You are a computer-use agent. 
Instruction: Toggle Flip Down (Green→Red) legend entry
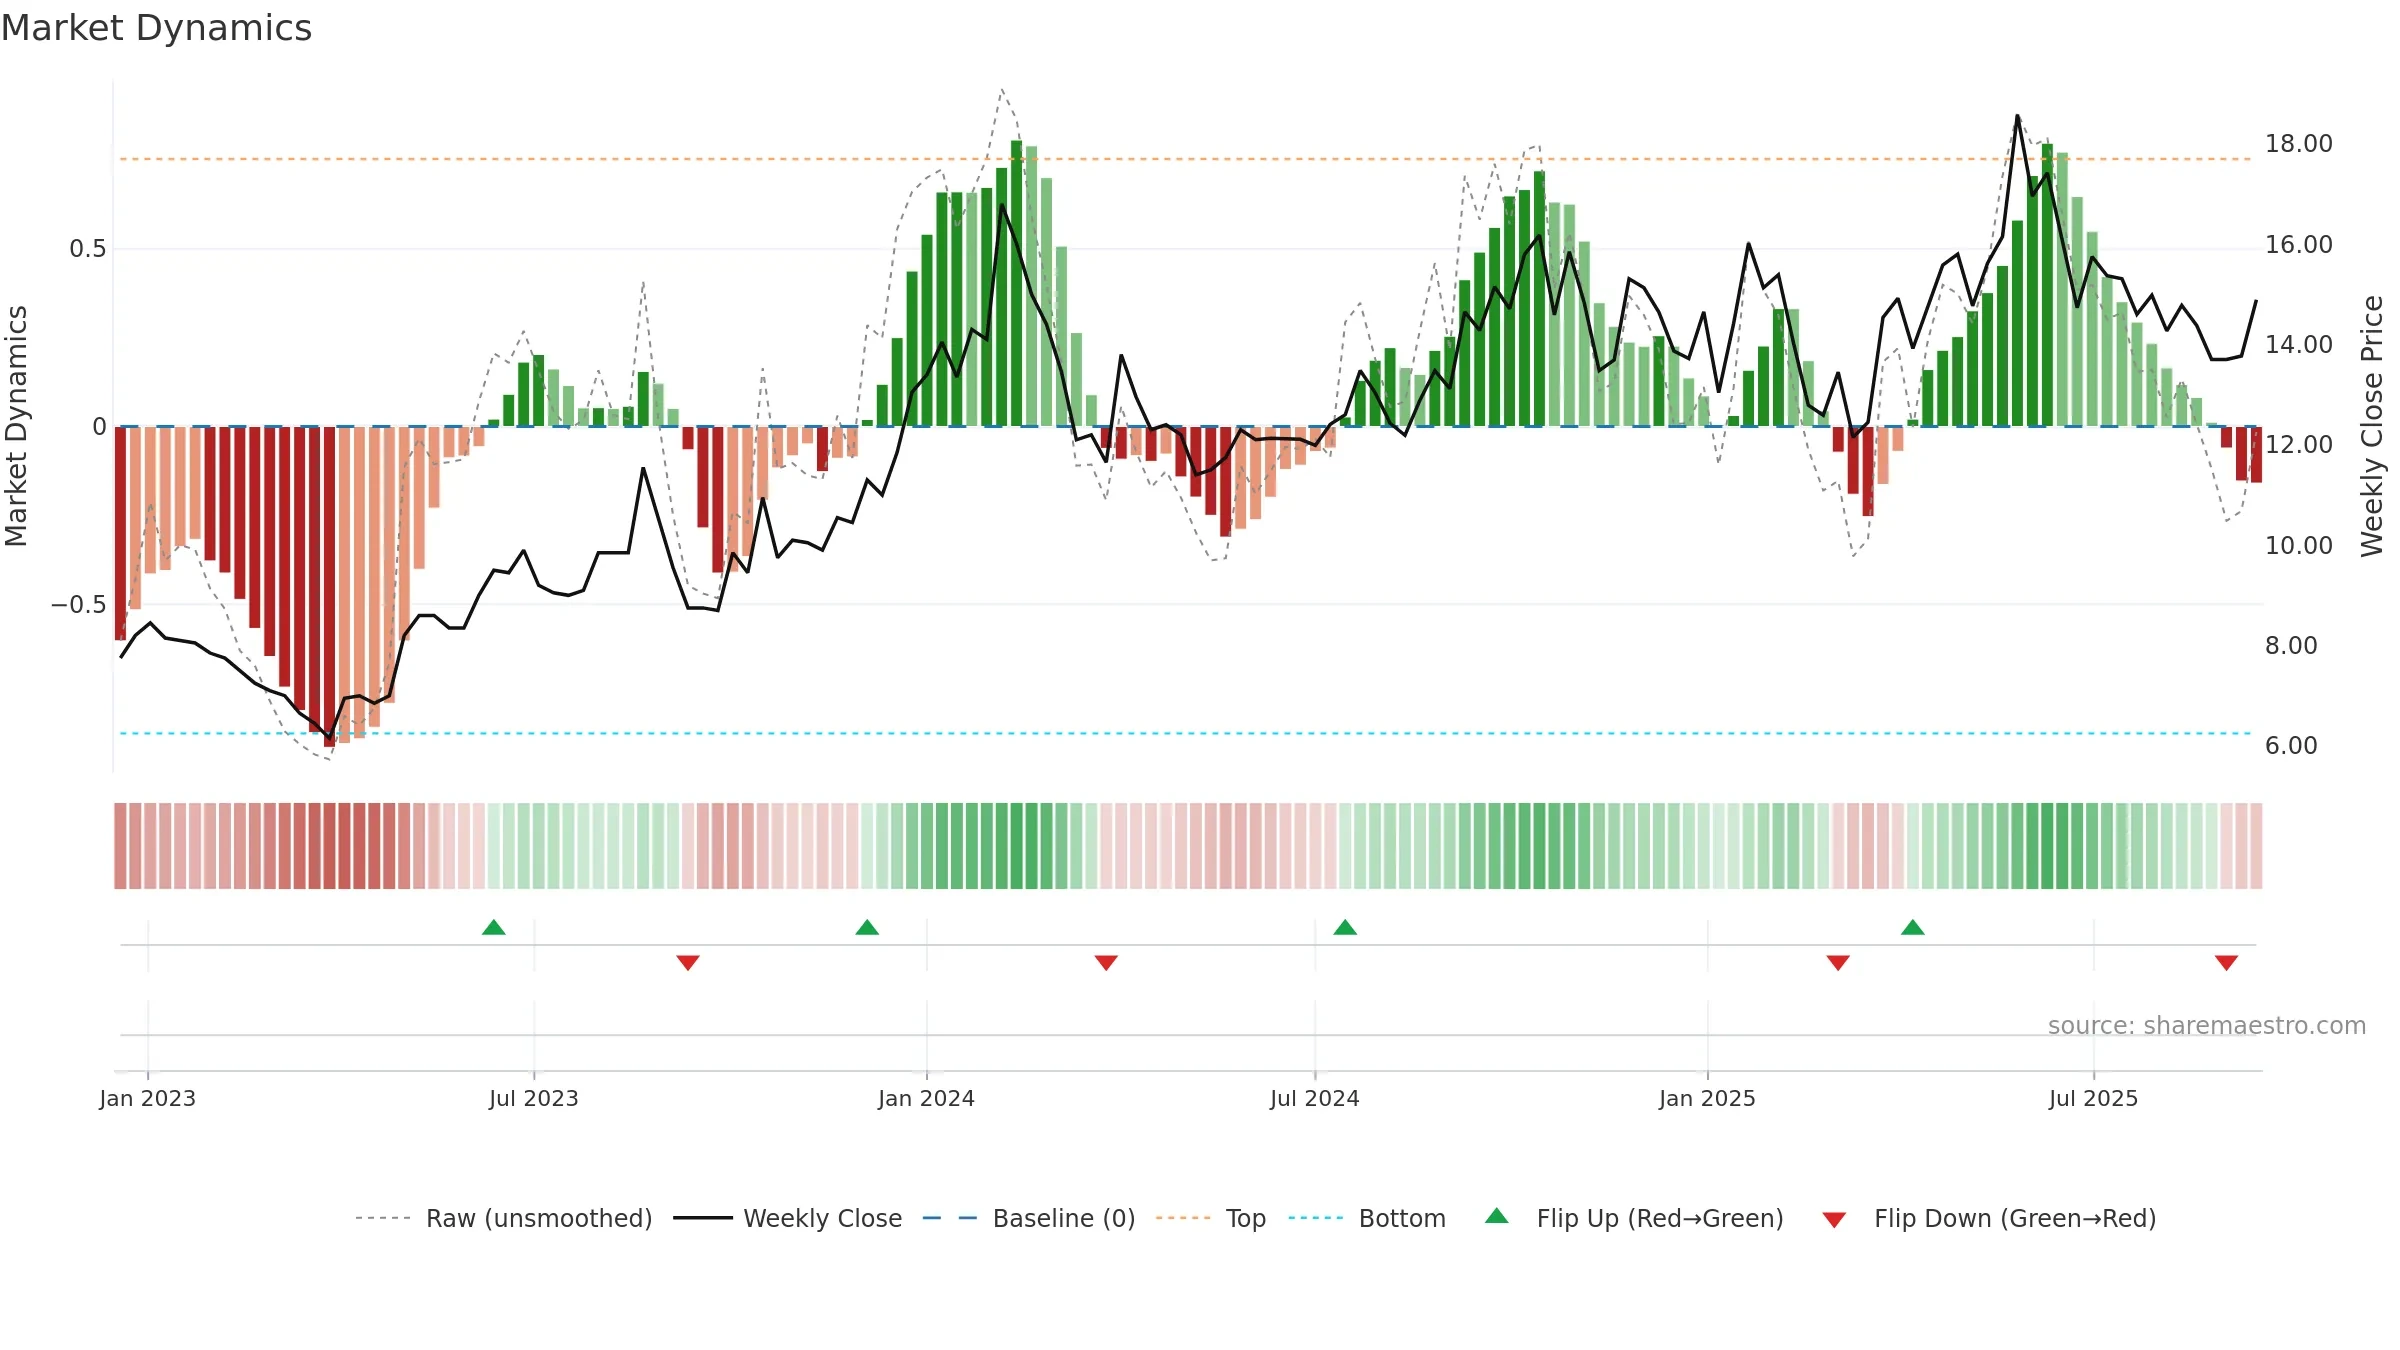1989,1218
